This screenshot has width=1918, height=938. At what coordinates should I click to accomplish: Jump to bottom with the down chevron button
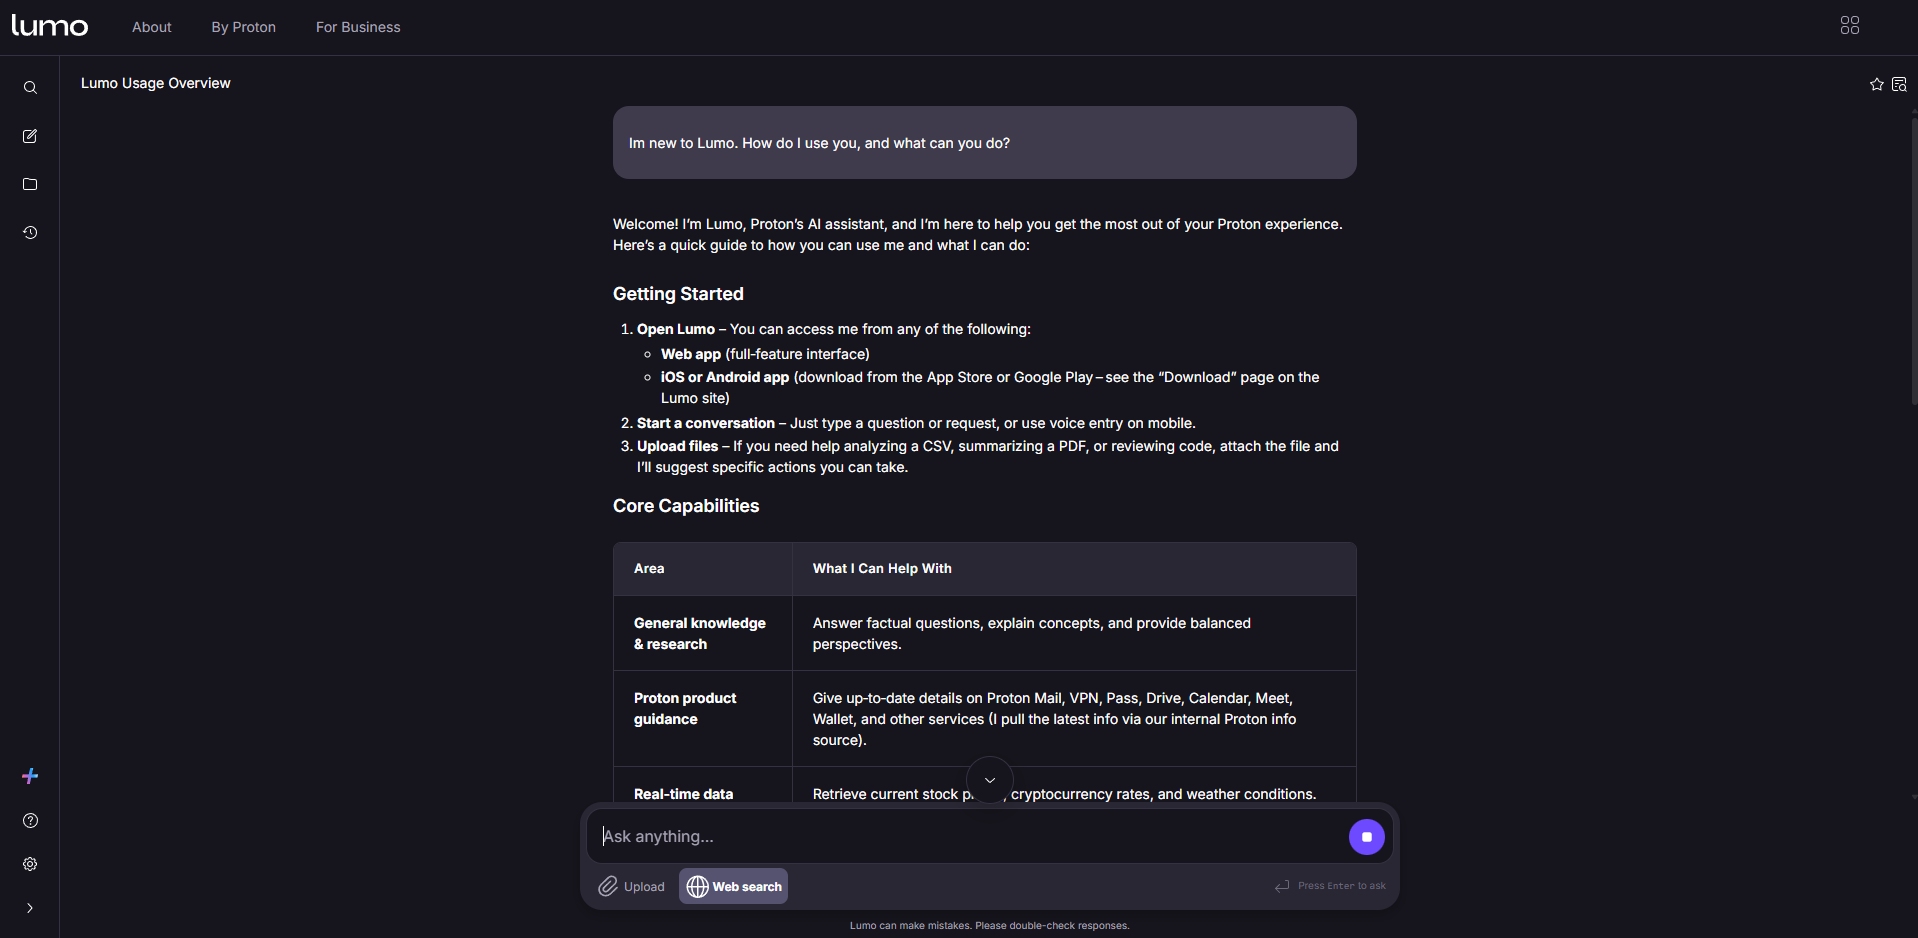click(990, 780)
